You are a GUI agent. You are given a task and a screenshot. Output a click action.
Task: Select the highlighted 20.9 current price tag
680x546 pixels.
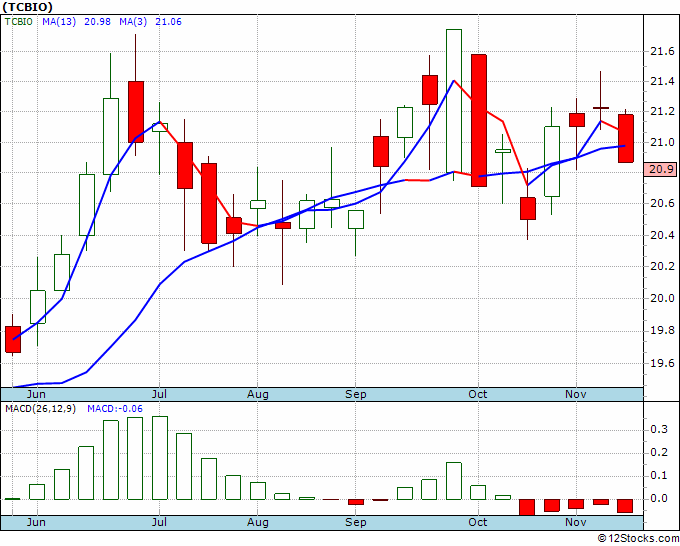(660, 169)
